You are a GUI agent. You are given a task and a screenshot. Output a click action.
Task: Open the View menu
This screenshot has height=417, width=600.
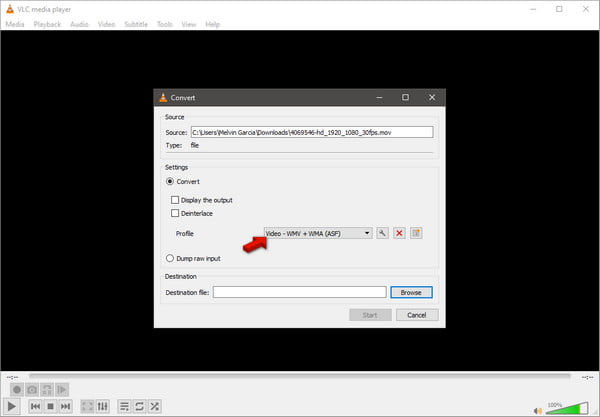189,24
